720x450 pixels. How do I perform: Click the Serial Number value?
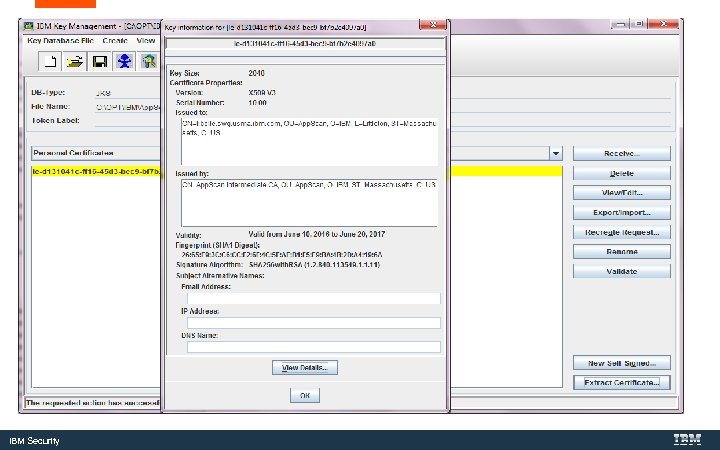[x=258, y=103]
